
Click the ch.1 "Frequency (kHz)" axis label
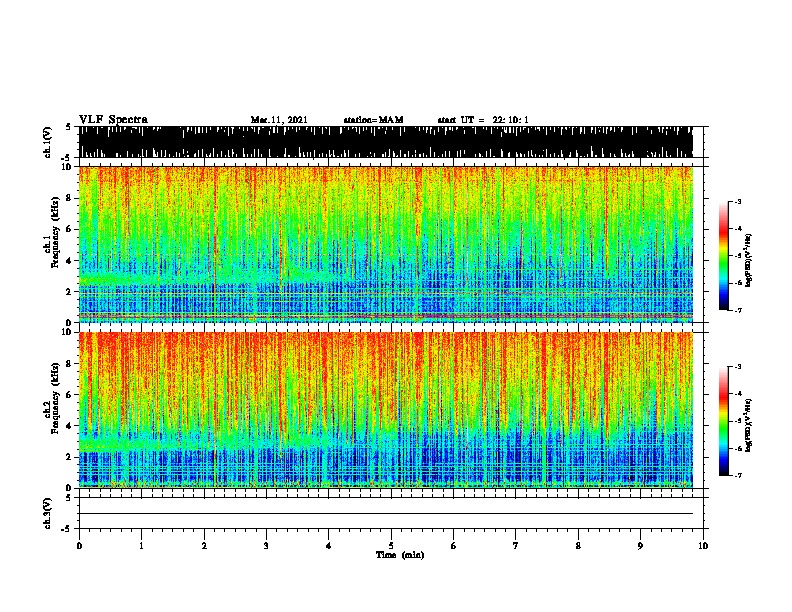point(55,233)
